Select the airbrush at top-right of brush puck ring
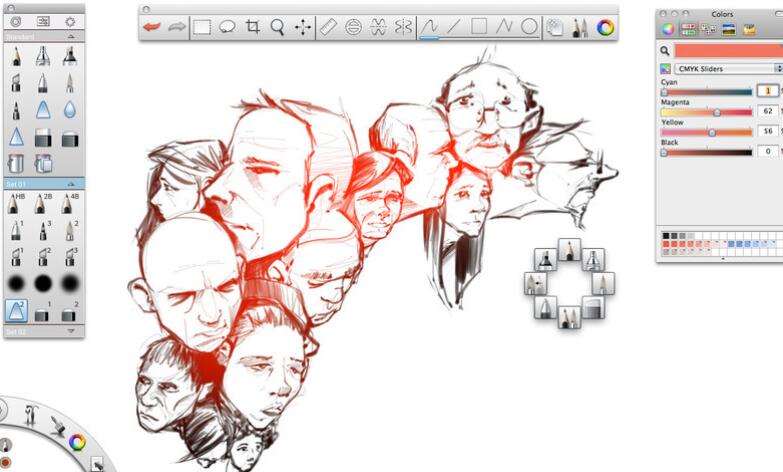 [x=593, y=260]
